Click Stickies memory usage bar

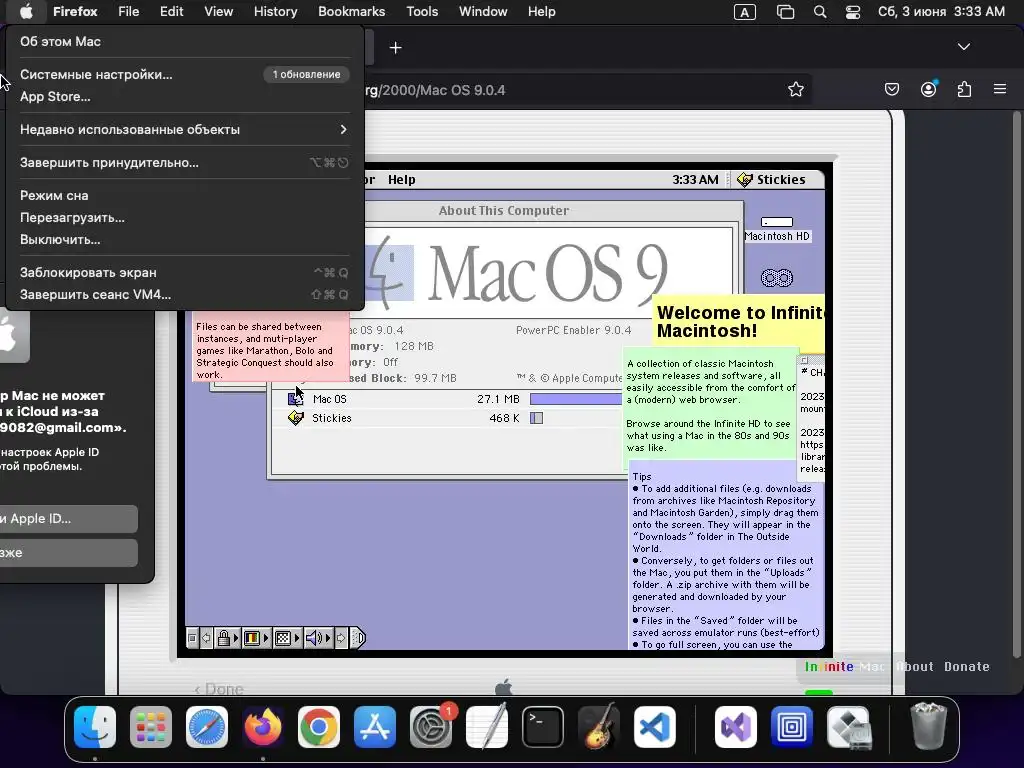pos(536,418)
